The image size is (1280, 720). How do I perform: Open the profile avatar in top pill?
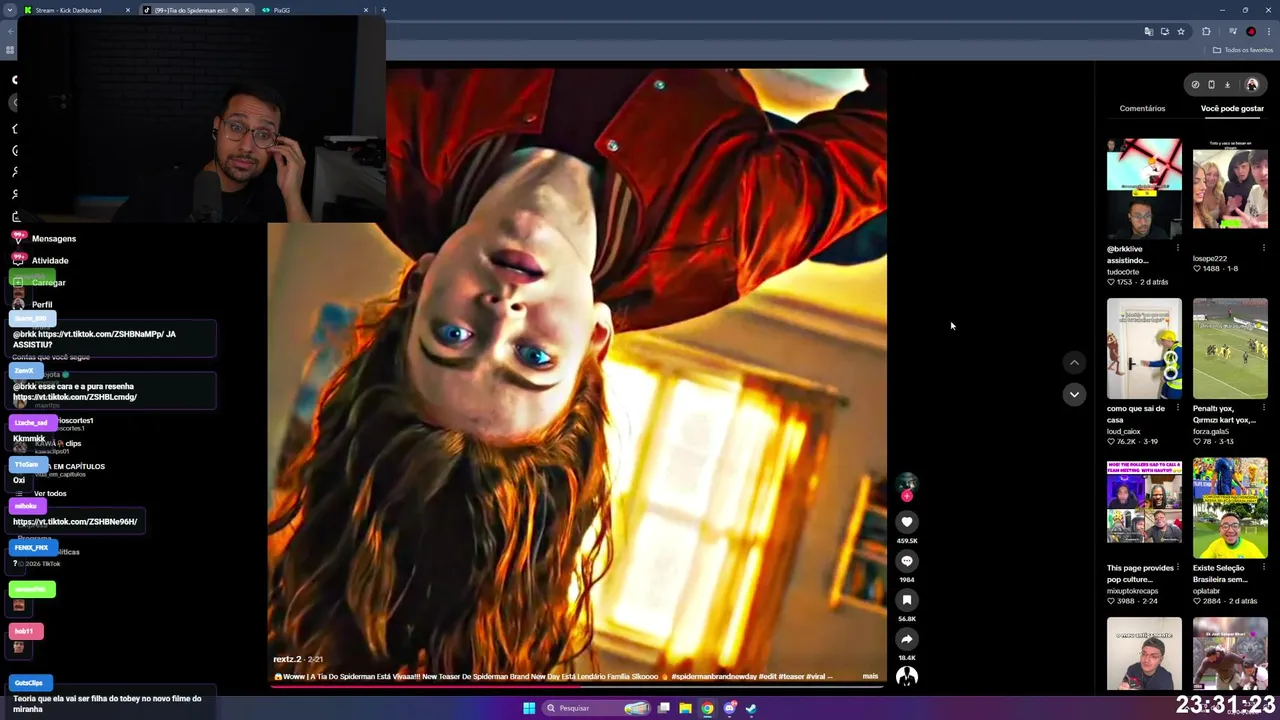point(1251,85)
